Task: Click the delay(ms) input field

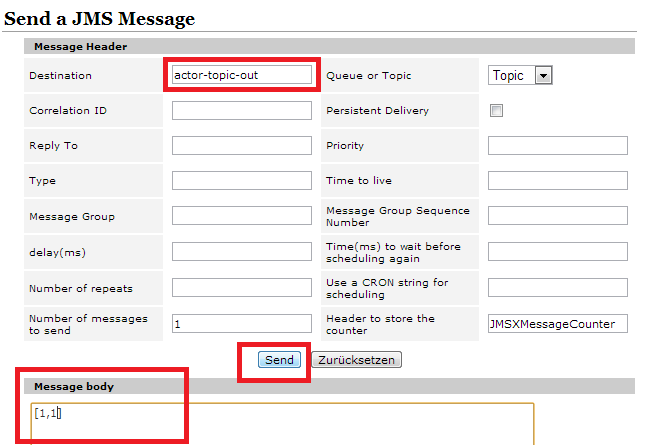Action: point(241,252)
